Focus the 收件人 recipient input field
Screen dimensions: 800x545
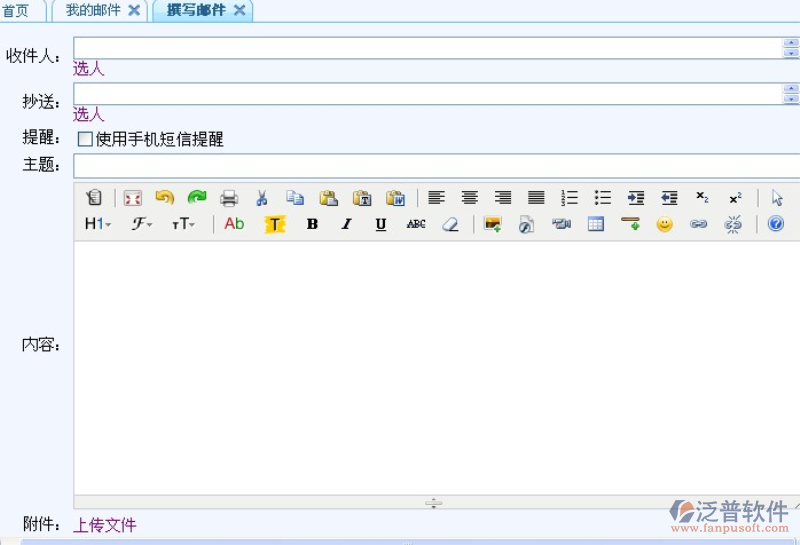click(x=428, y=48)
